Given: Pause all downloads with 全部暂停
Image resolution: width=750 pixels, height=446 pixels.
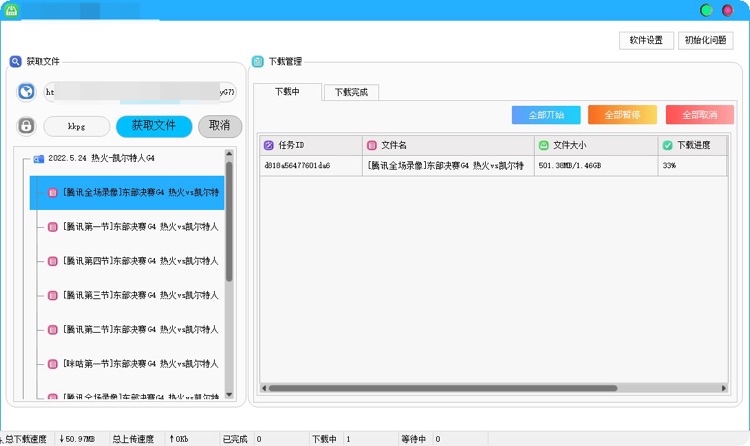Looking at the screenshot, I should 622,115.
